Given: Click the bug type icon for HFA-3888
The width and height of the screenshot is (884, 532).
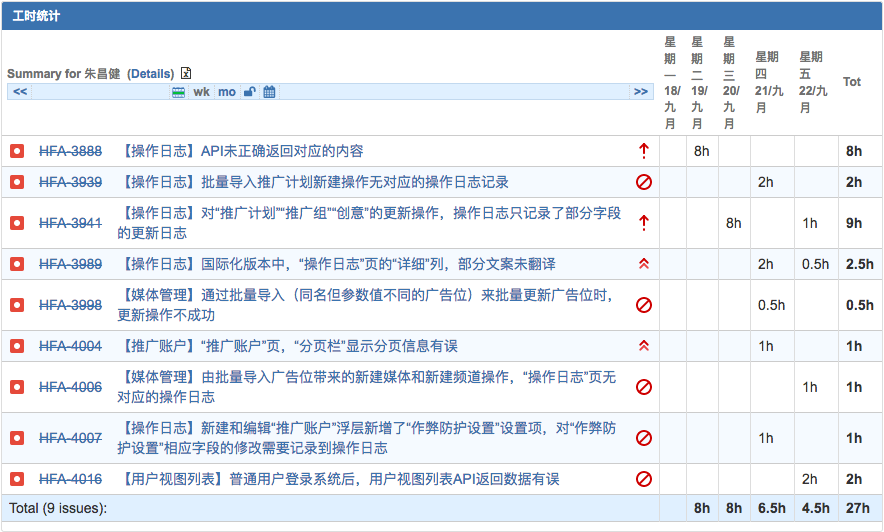Looking at the screenshot, I should [17, 151].
